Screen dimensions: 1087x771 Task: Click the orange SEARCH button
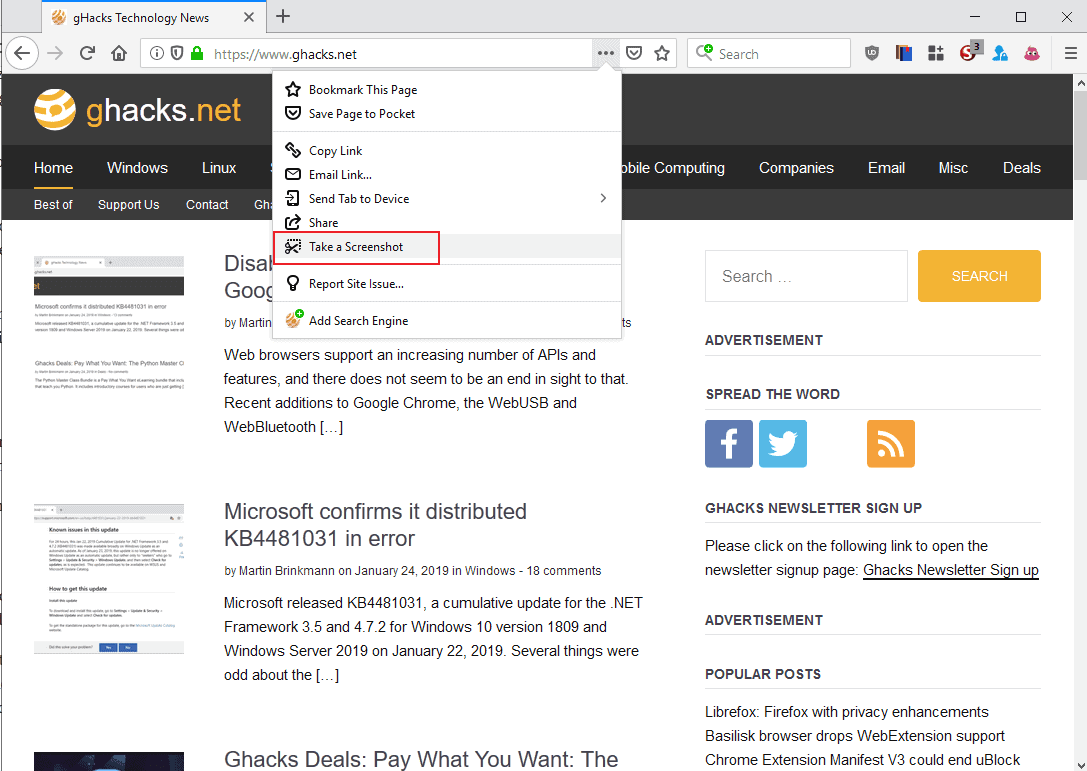(x=979, y=276)
